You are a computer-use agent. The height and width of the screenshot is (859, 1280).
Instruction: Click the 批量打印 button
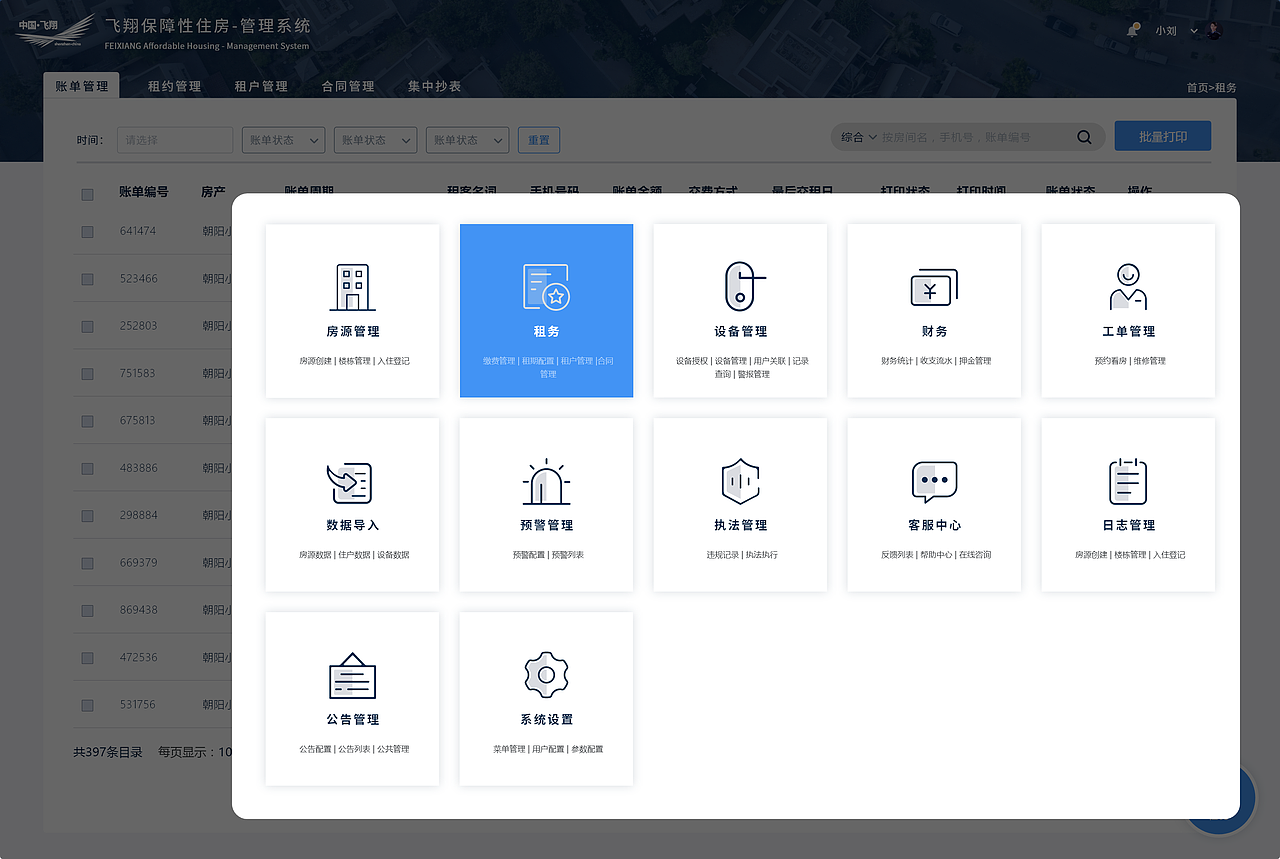(1163, 137)
